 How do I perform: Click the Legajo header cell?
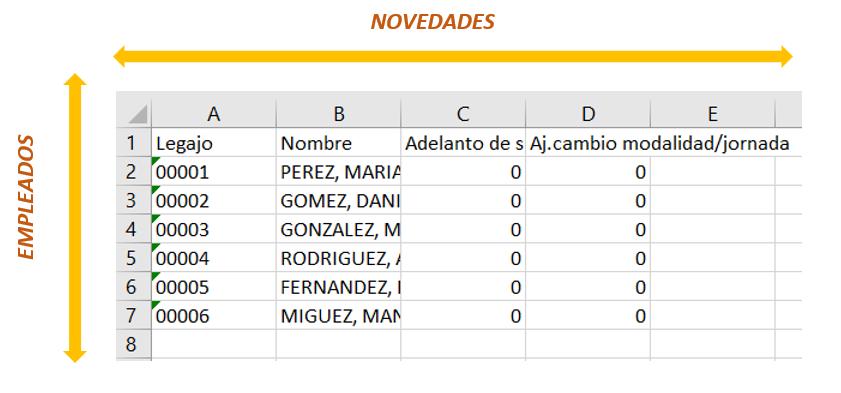tap(214, 143)
